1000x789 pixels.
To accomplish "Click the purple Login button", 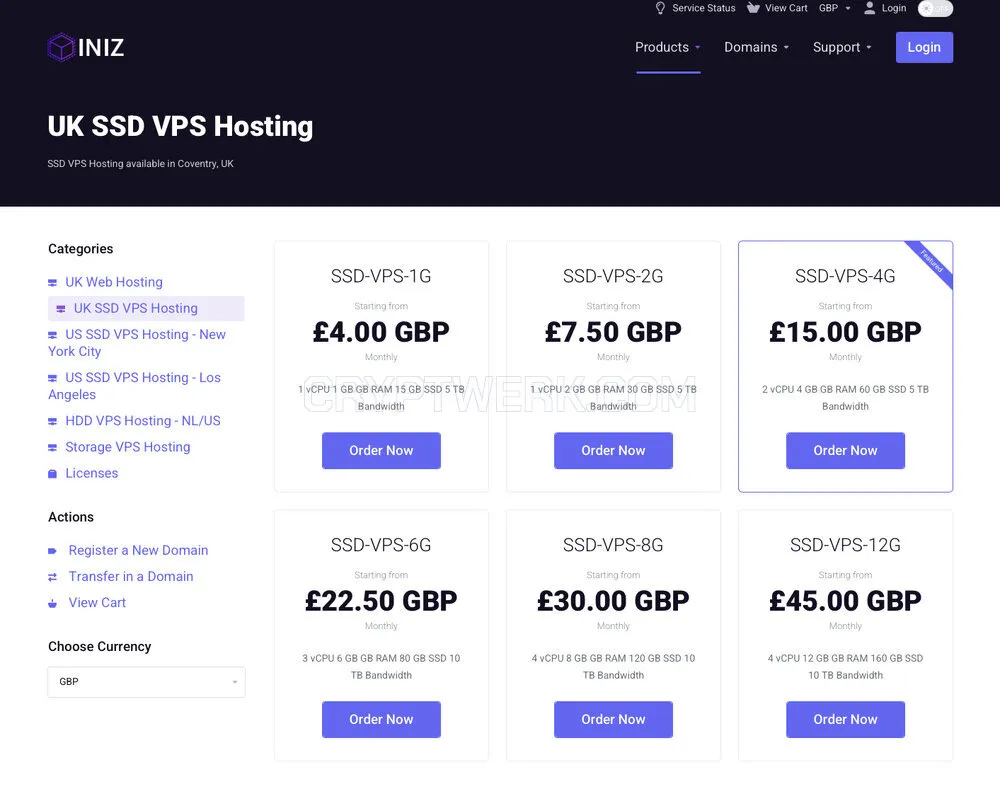I will click(x=924, y=47).
